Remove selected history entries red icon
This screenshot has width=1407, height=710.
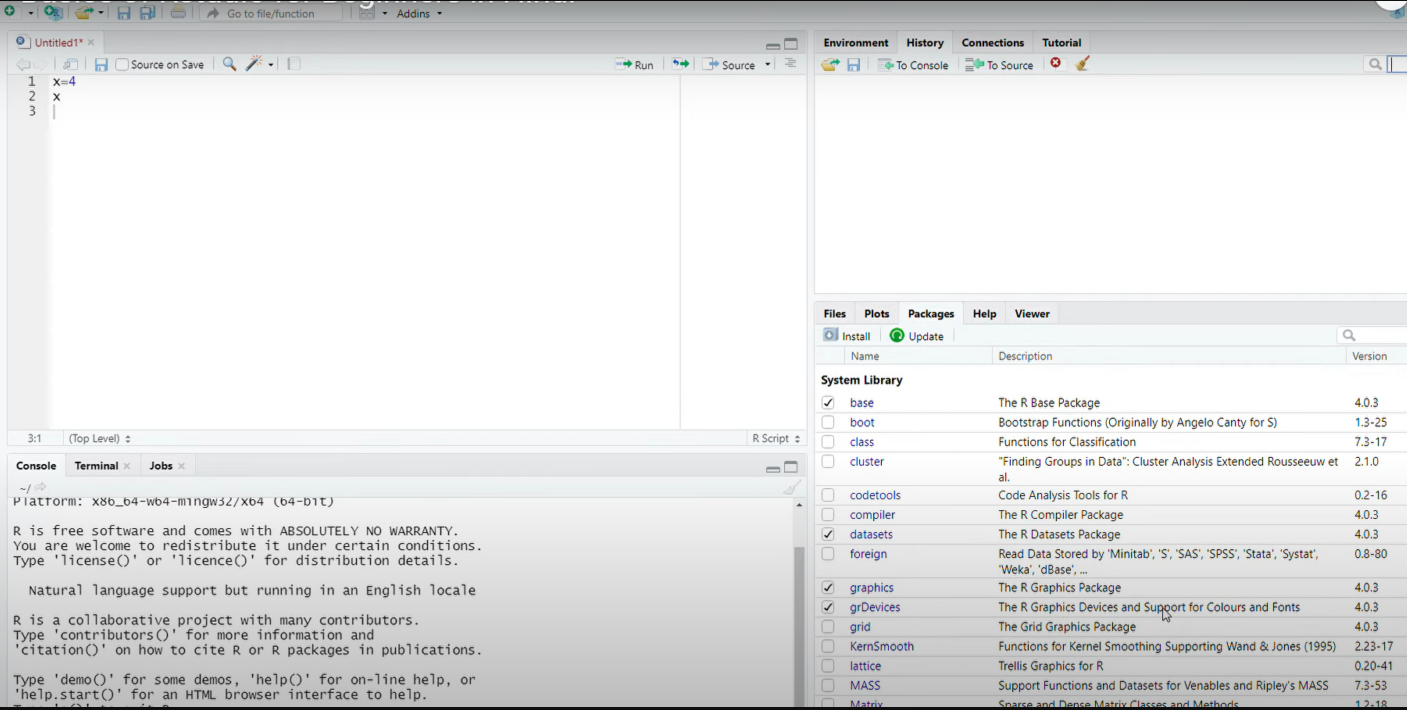(1055, 63)
